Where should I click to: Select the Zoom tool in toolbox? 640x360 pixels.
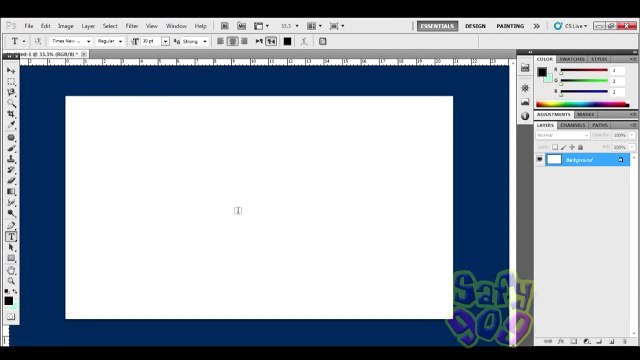[11, 281]
